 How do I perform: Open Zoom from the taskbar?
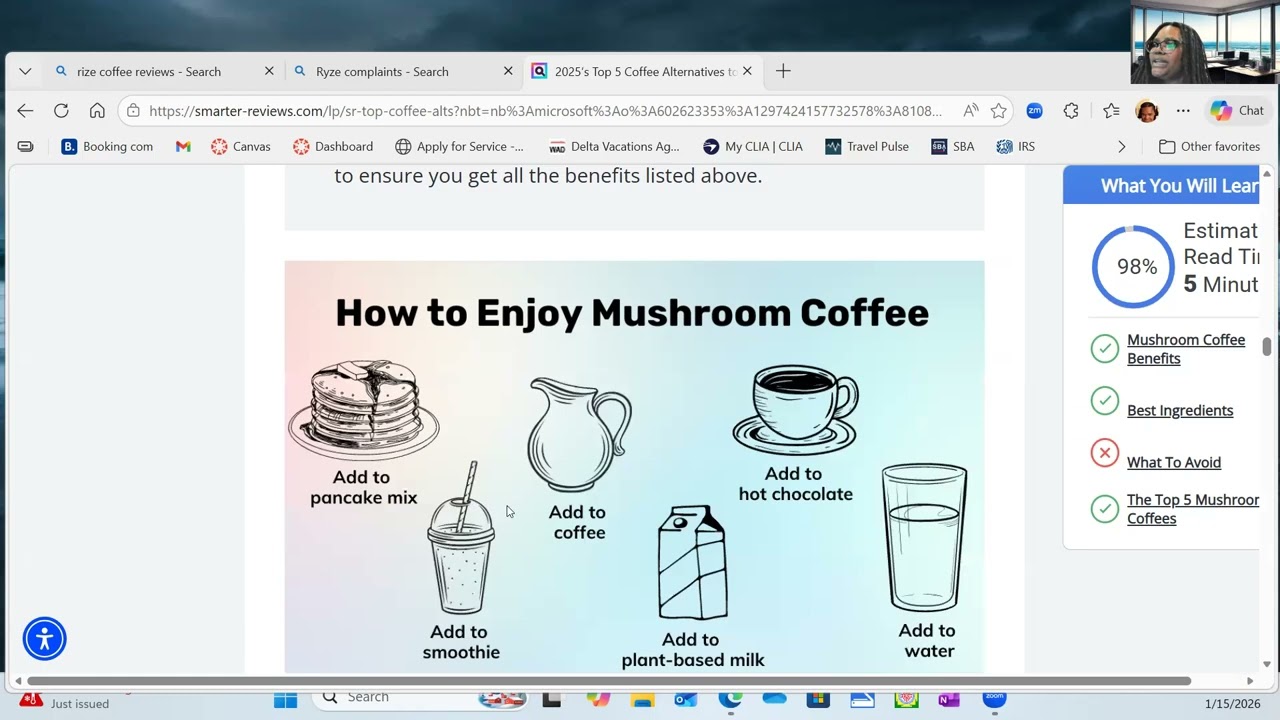coord(994,699)
